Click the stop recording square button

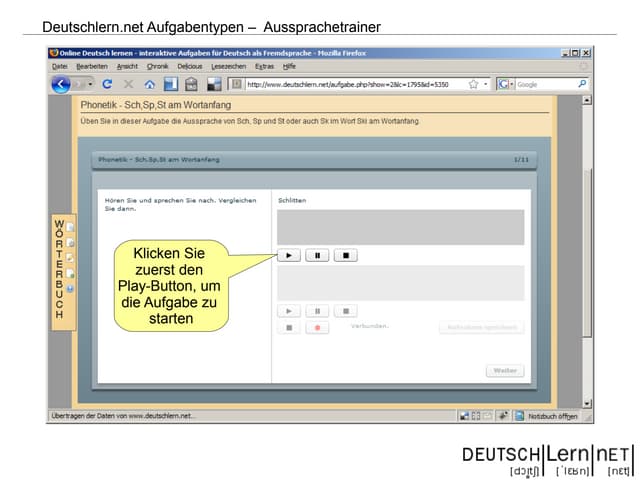pos(289,328)
